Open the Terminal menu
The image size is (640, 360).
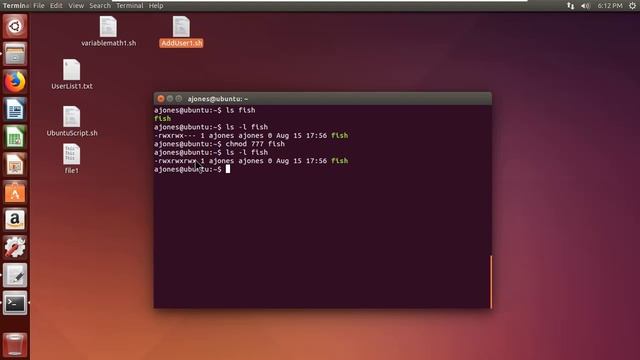point(130,6)
